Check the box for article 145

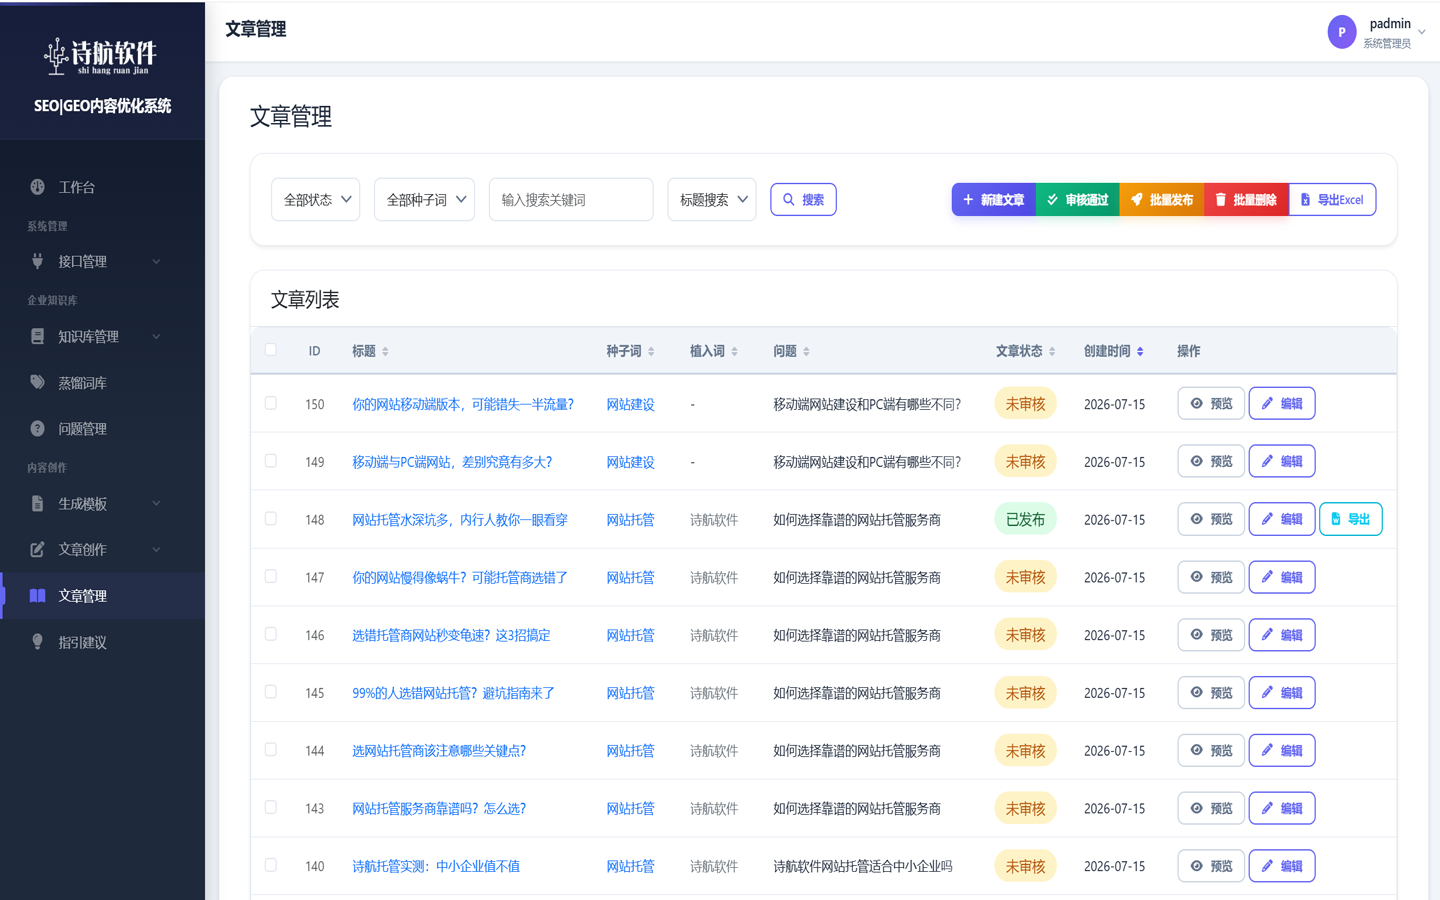270,692
